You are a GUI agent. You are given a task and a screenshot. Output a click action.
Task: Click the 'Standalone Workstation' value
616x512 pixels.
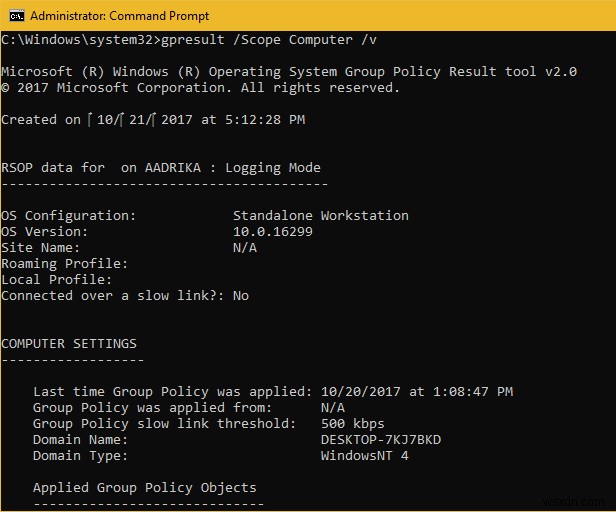[x=321, y=216]
